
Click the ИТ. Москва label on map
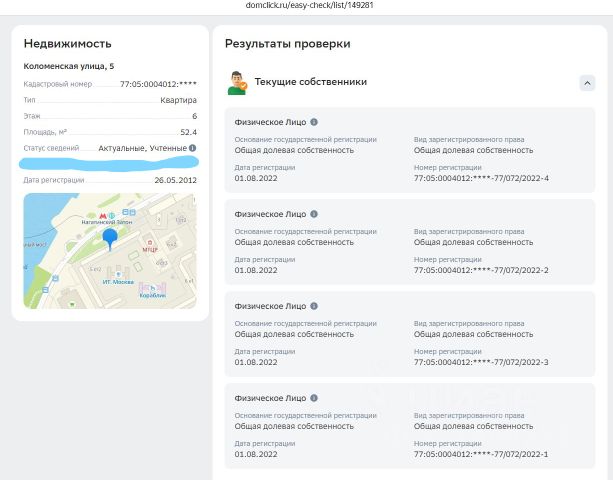coord(118,281)
